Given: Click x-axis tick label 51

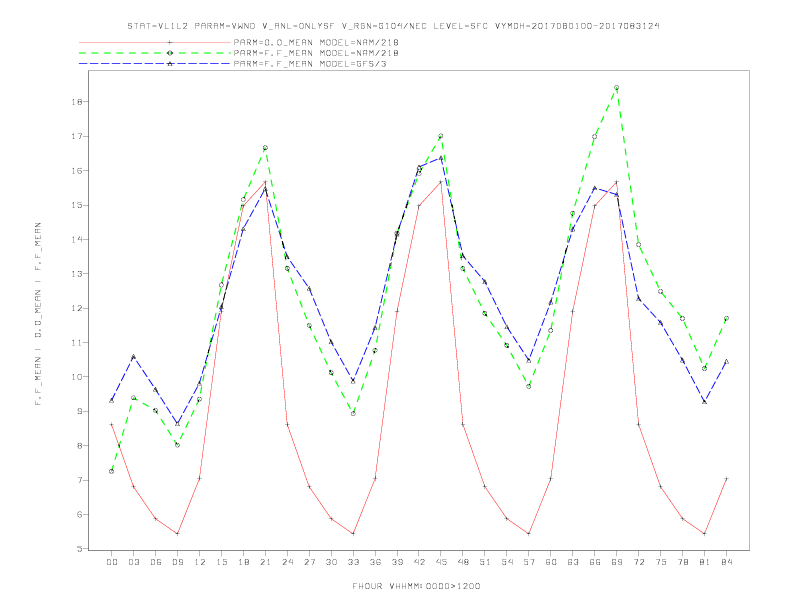Looking at the screenshot, I should tap(485, 562).
